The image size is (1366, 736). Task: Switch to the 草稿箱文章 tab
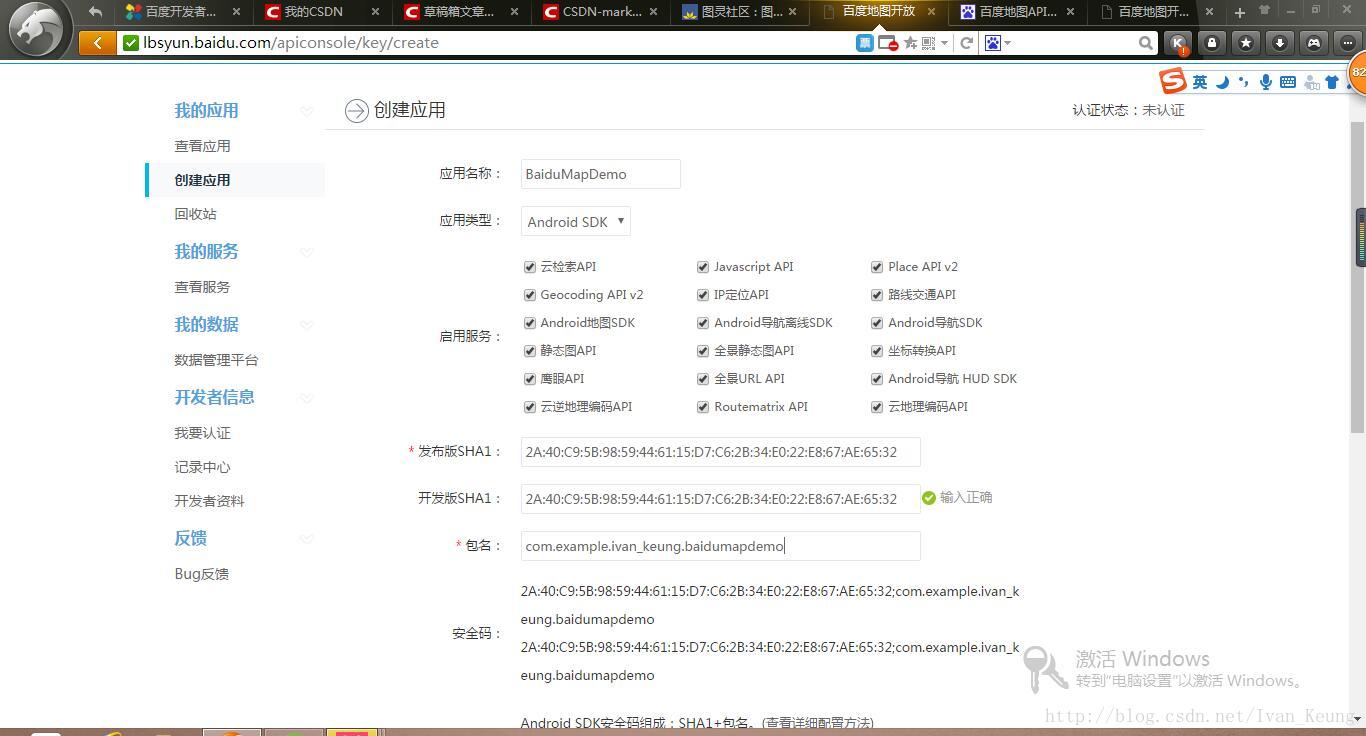click(x=461, y=12)
